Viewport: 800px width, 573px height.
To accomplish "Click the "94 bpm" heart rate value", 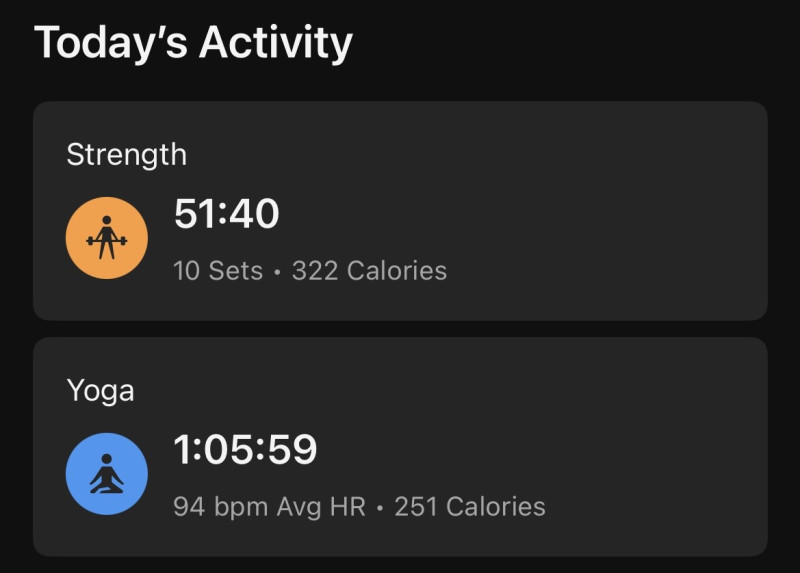I will pos(220,507).
